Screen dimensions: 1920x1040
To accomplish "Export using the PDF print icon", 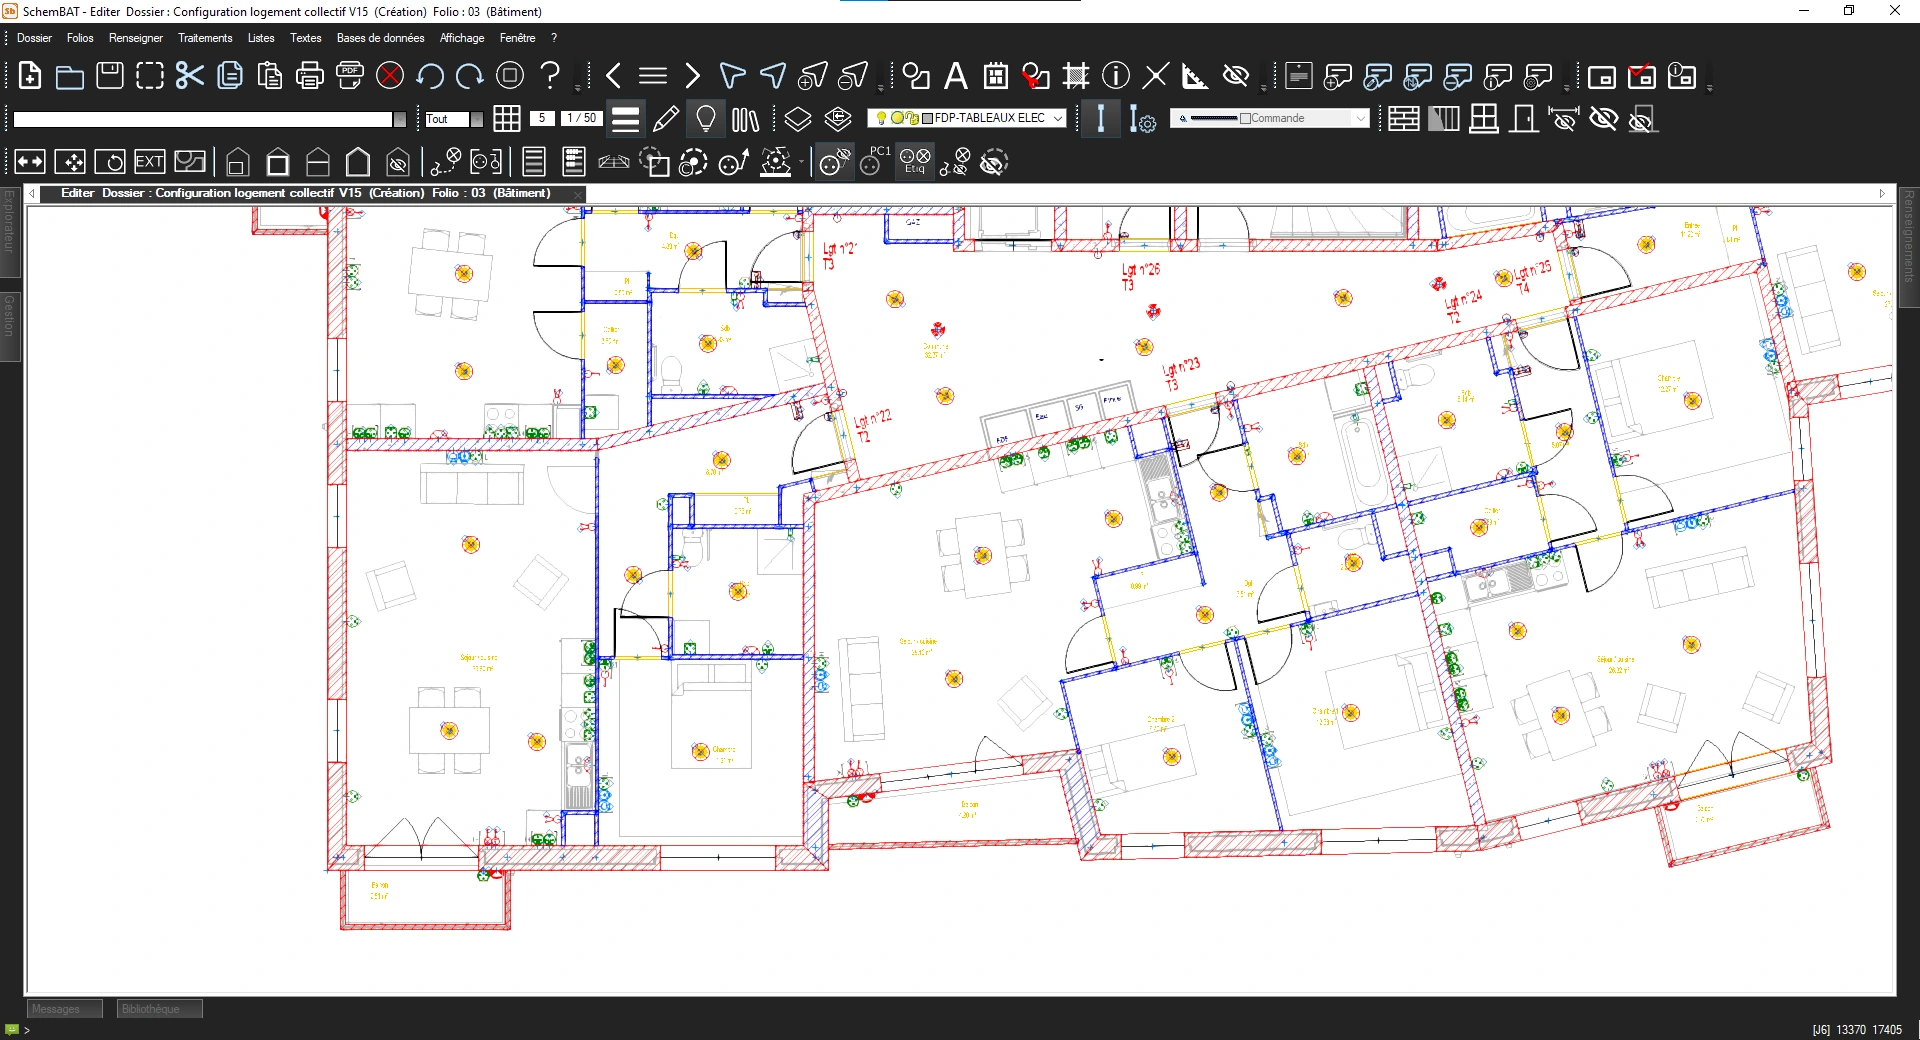I will tap(349, 76).
